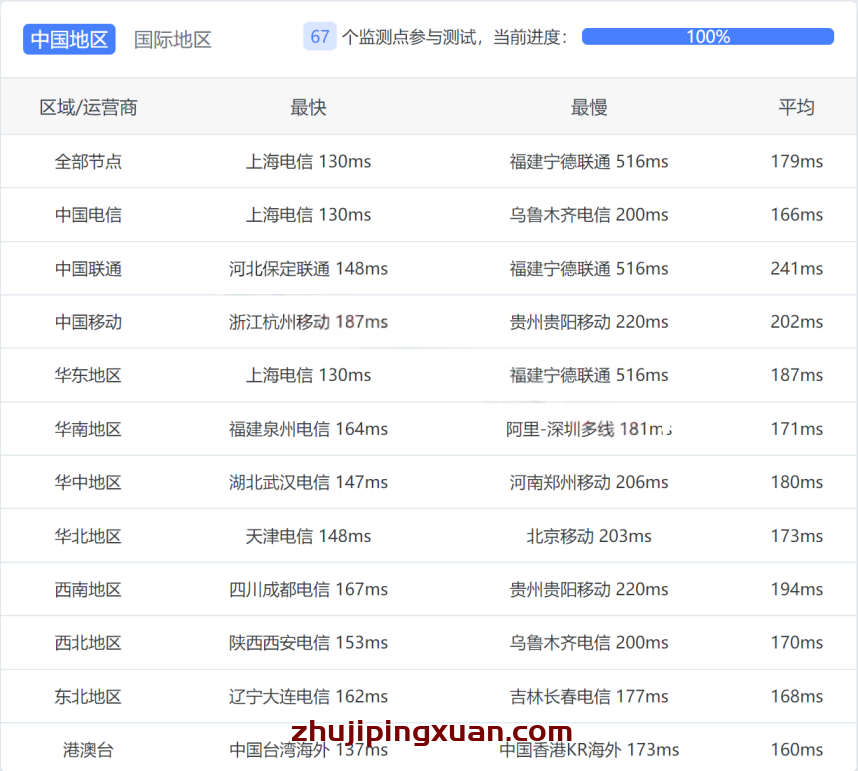
Task: Click the 平均 column header
Action: [797, 107]
